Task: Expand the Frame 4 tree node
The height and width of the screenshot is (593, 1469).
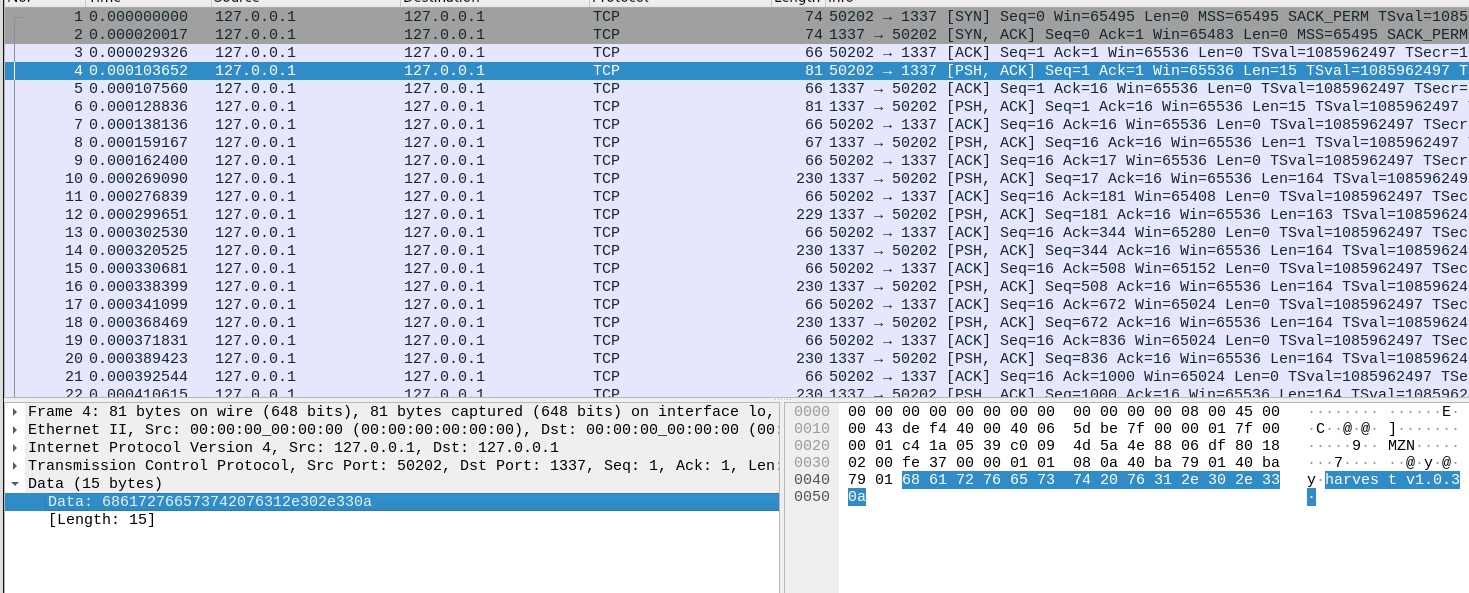Action: tap(13, 412)
